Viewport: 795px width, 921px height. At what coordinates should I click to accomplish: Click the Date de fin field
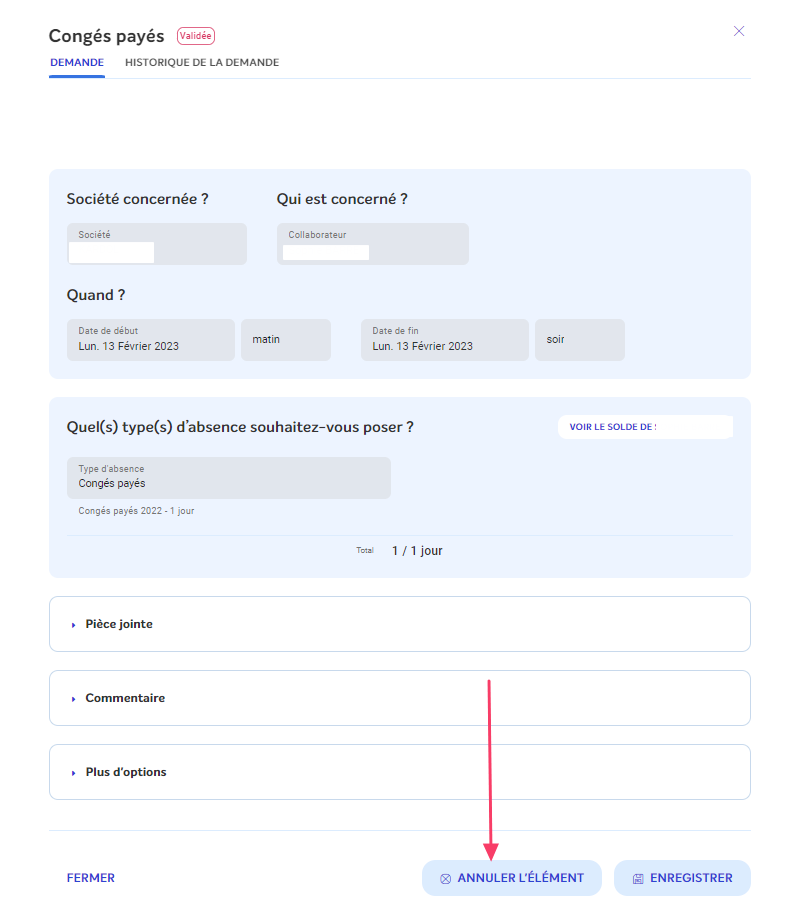tap(444, 340)
